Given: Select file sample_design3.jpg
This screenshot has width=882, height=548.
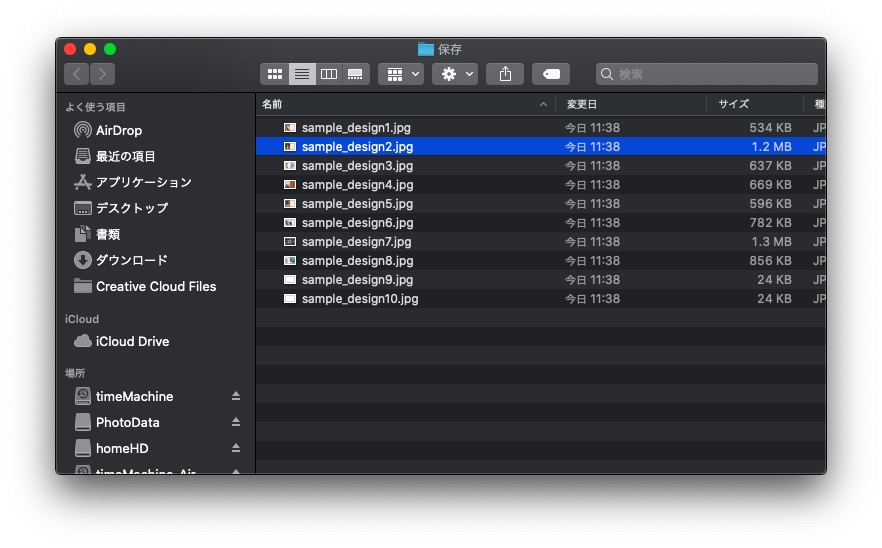Looking at the screenshot, I should 541,166.
